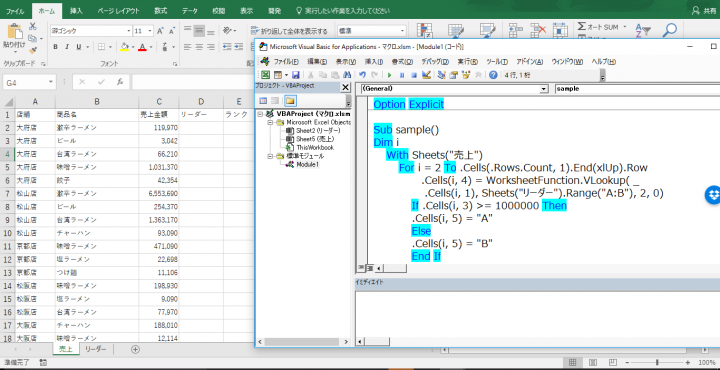Open the Name Box G4 dropdown
Viewport: 720px width, 370px height.
(51, 83)
